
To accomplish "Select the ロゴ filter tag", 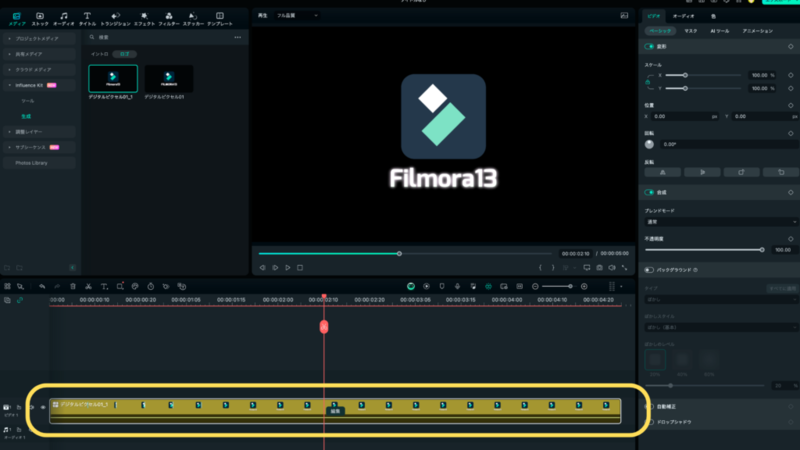I will [124, 54].
